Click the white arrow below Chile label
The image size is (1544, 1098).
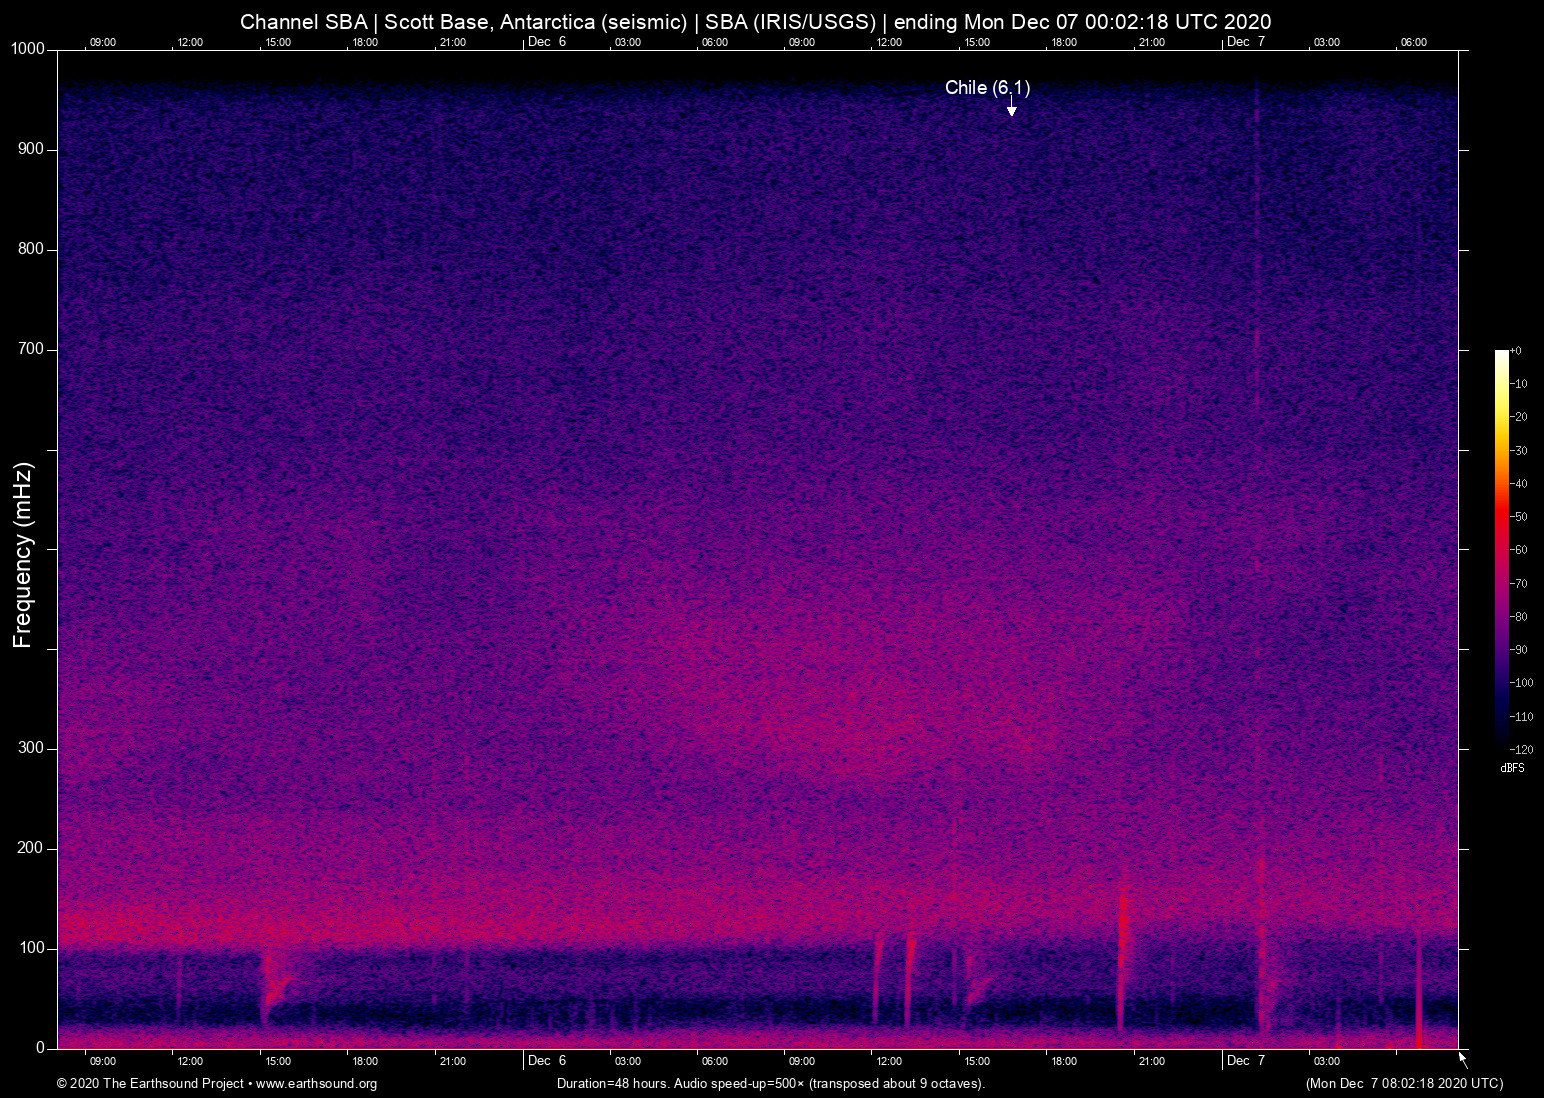point(1011,108)
